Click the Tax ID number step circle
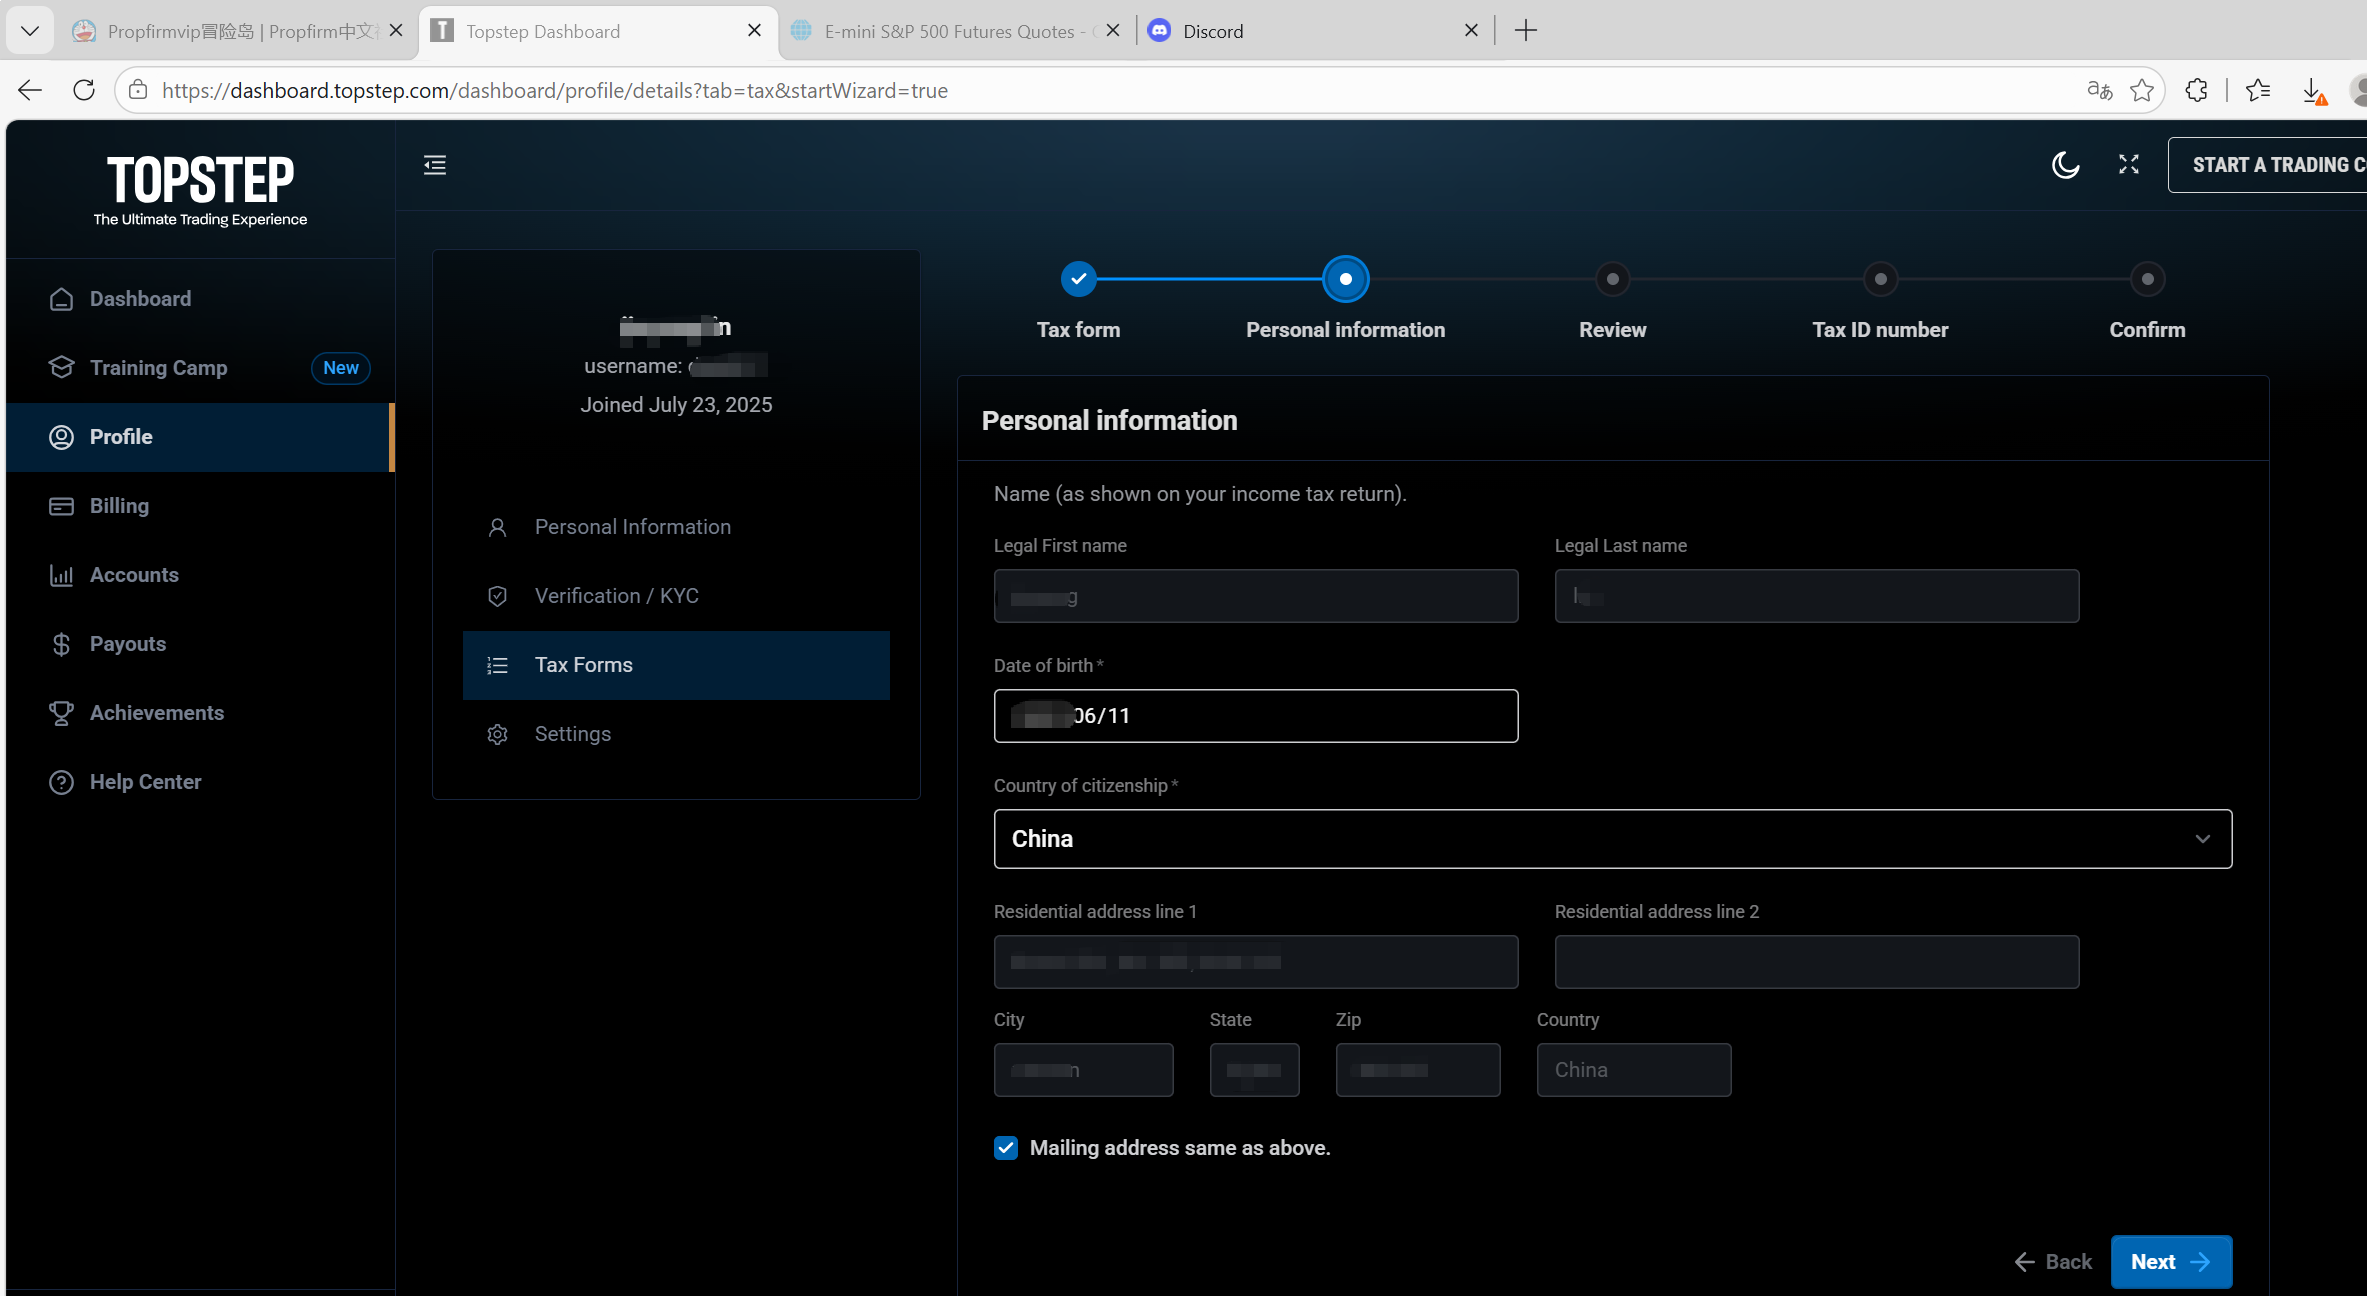The height and width of the screenshot is (1296, 2367). pos(1880,279)
